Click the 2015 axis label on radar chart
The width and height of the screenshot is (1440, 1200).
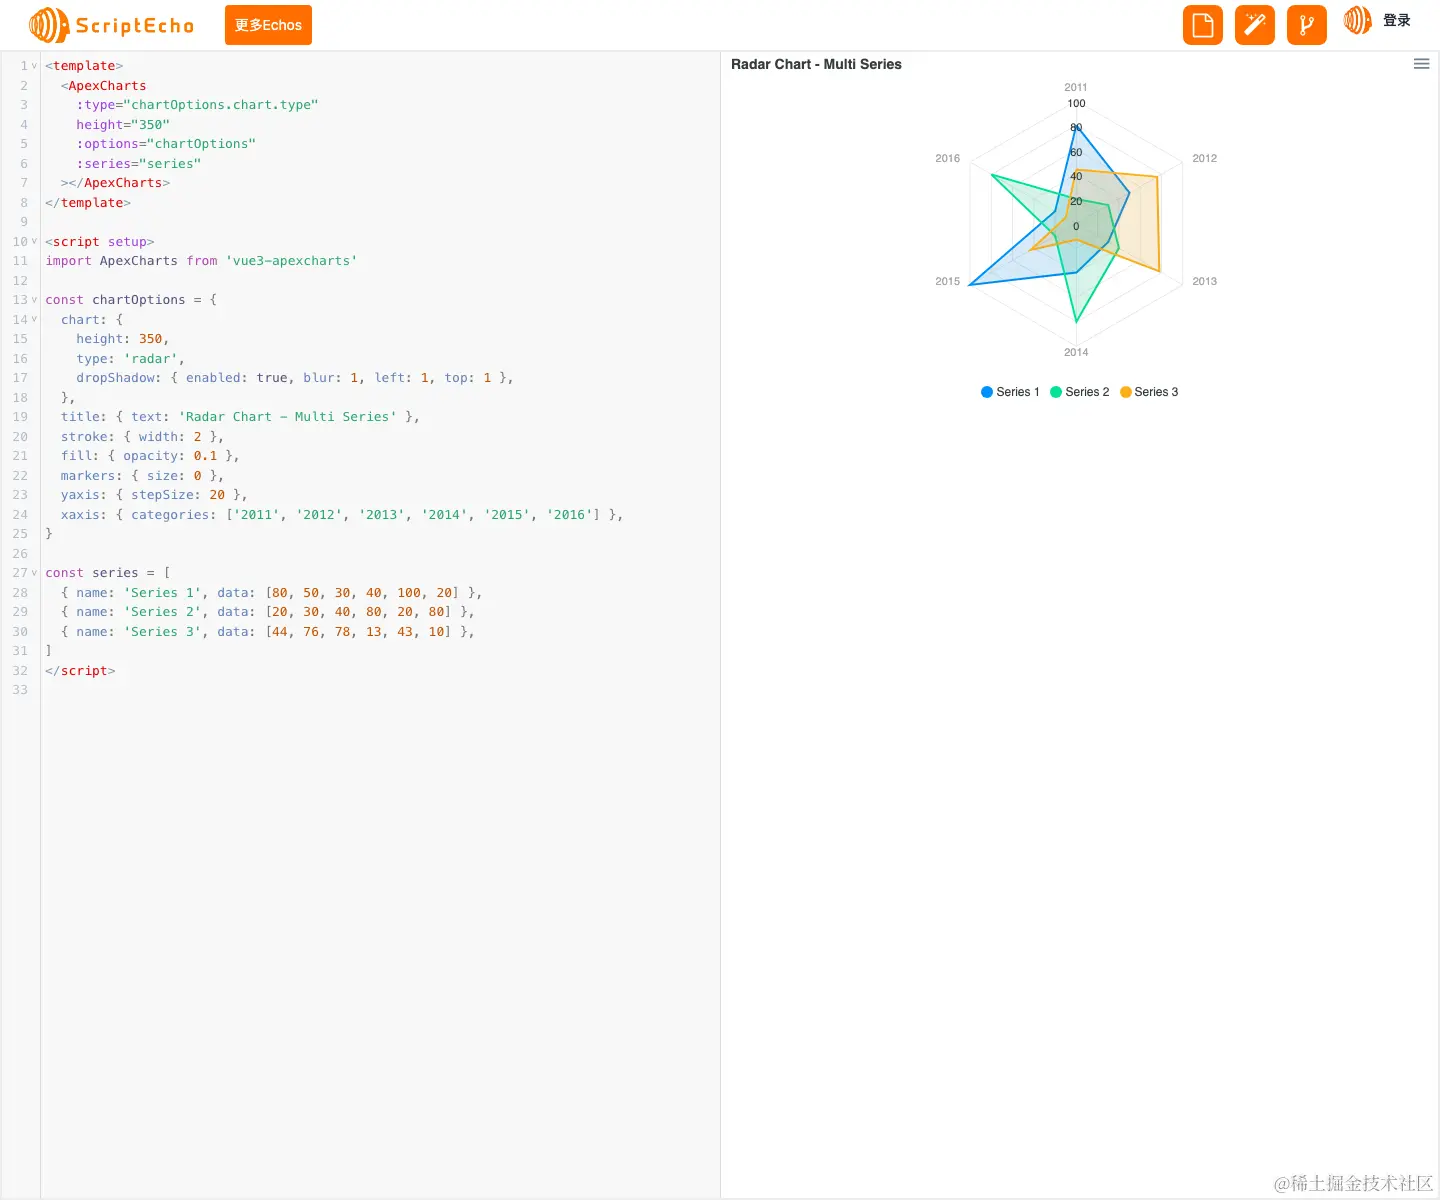click(948, 281)
